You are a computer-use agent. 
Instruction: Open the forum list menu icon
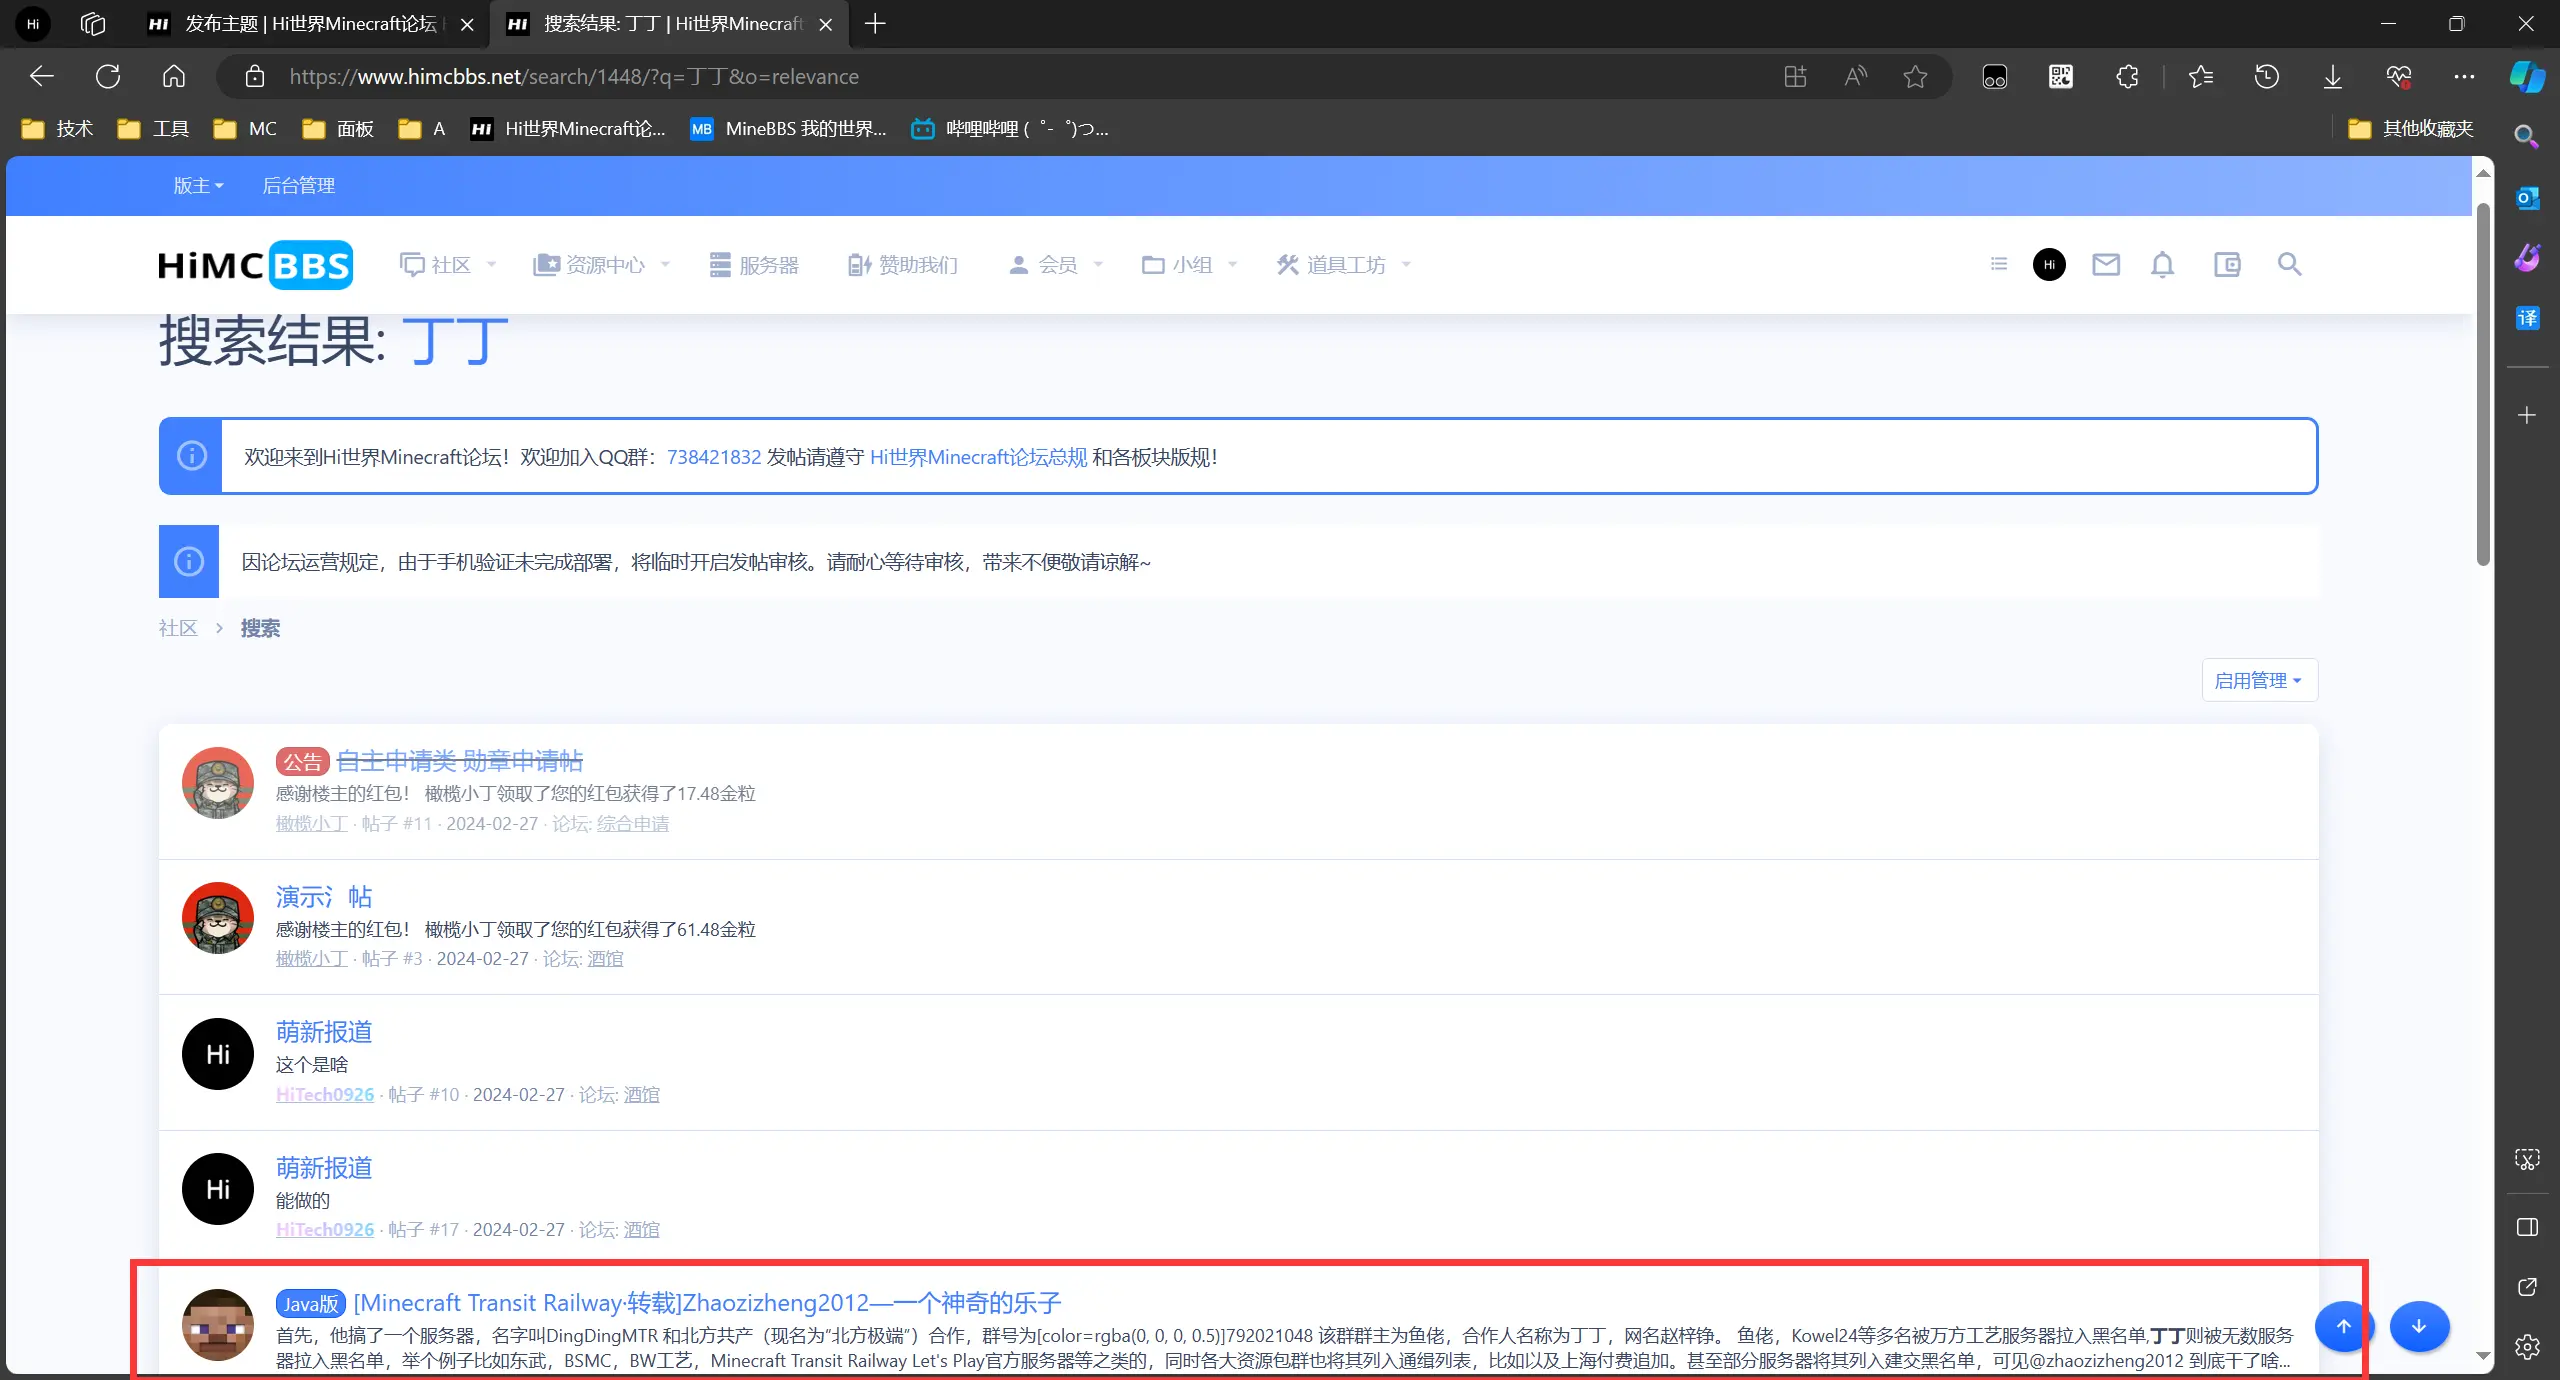(x=1999, y=265)
